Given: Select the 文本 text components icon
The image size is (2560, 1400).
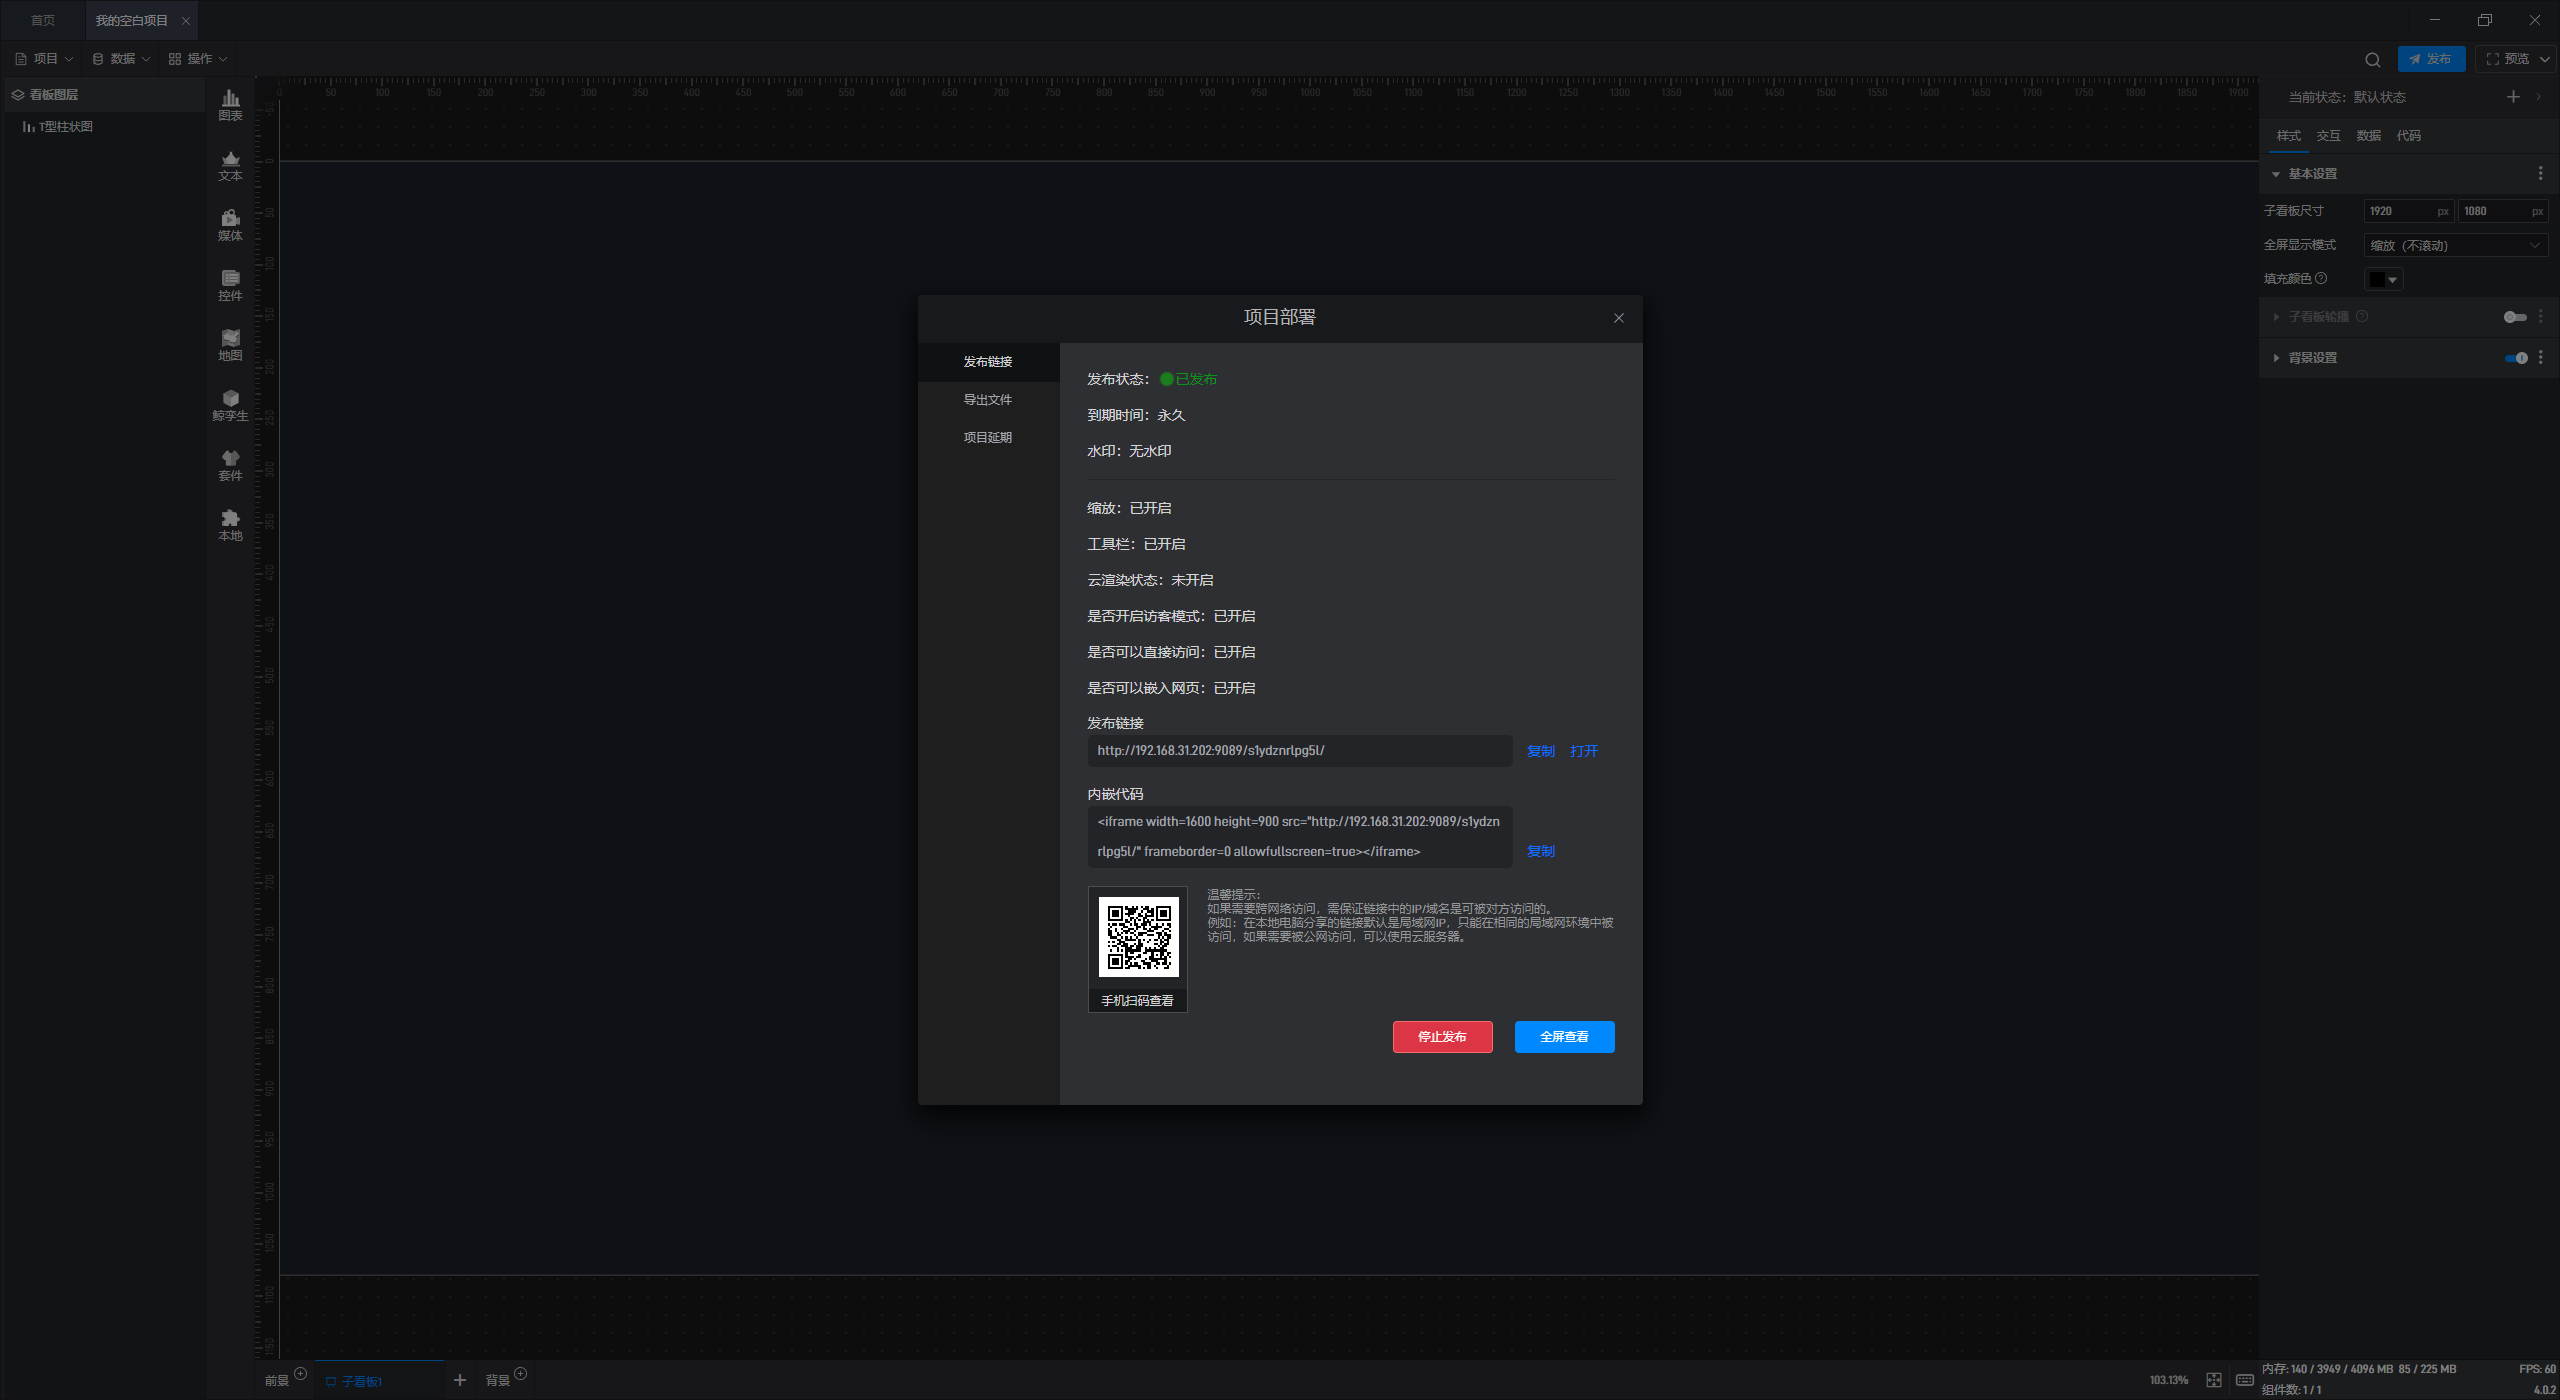Looking at the screenshot, I should tap(230, 164).
